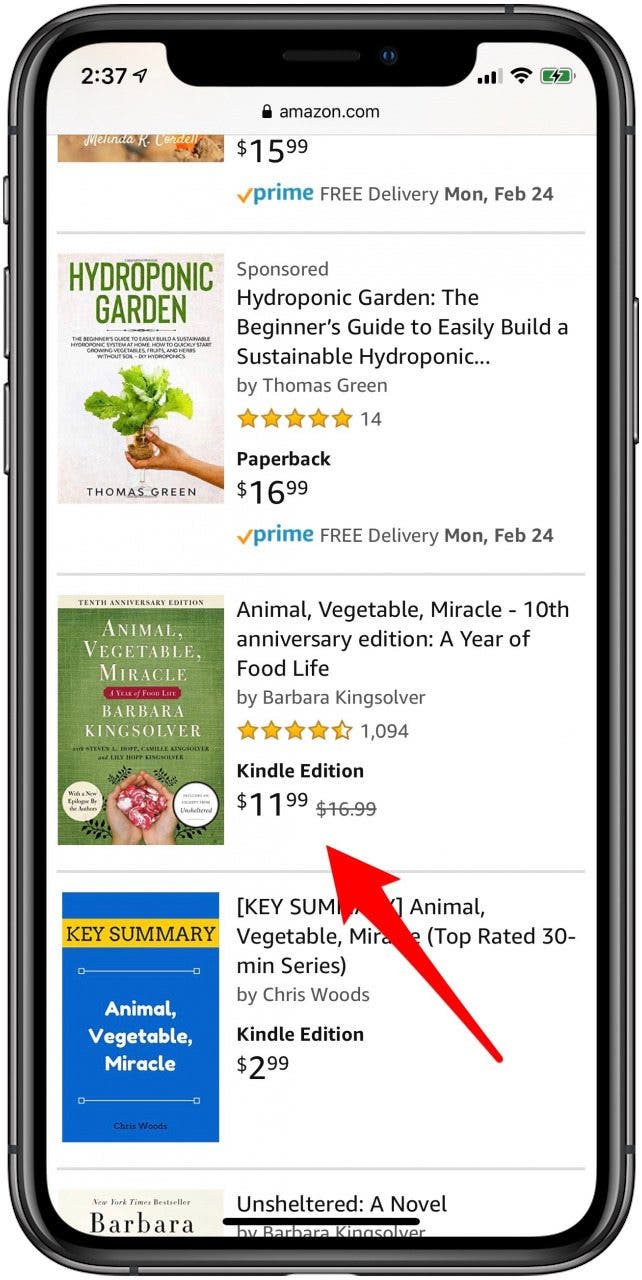The image size is (642, 1280).
Task: Tap the prime logo under the $15.99 price
Action: coord(275,194)
